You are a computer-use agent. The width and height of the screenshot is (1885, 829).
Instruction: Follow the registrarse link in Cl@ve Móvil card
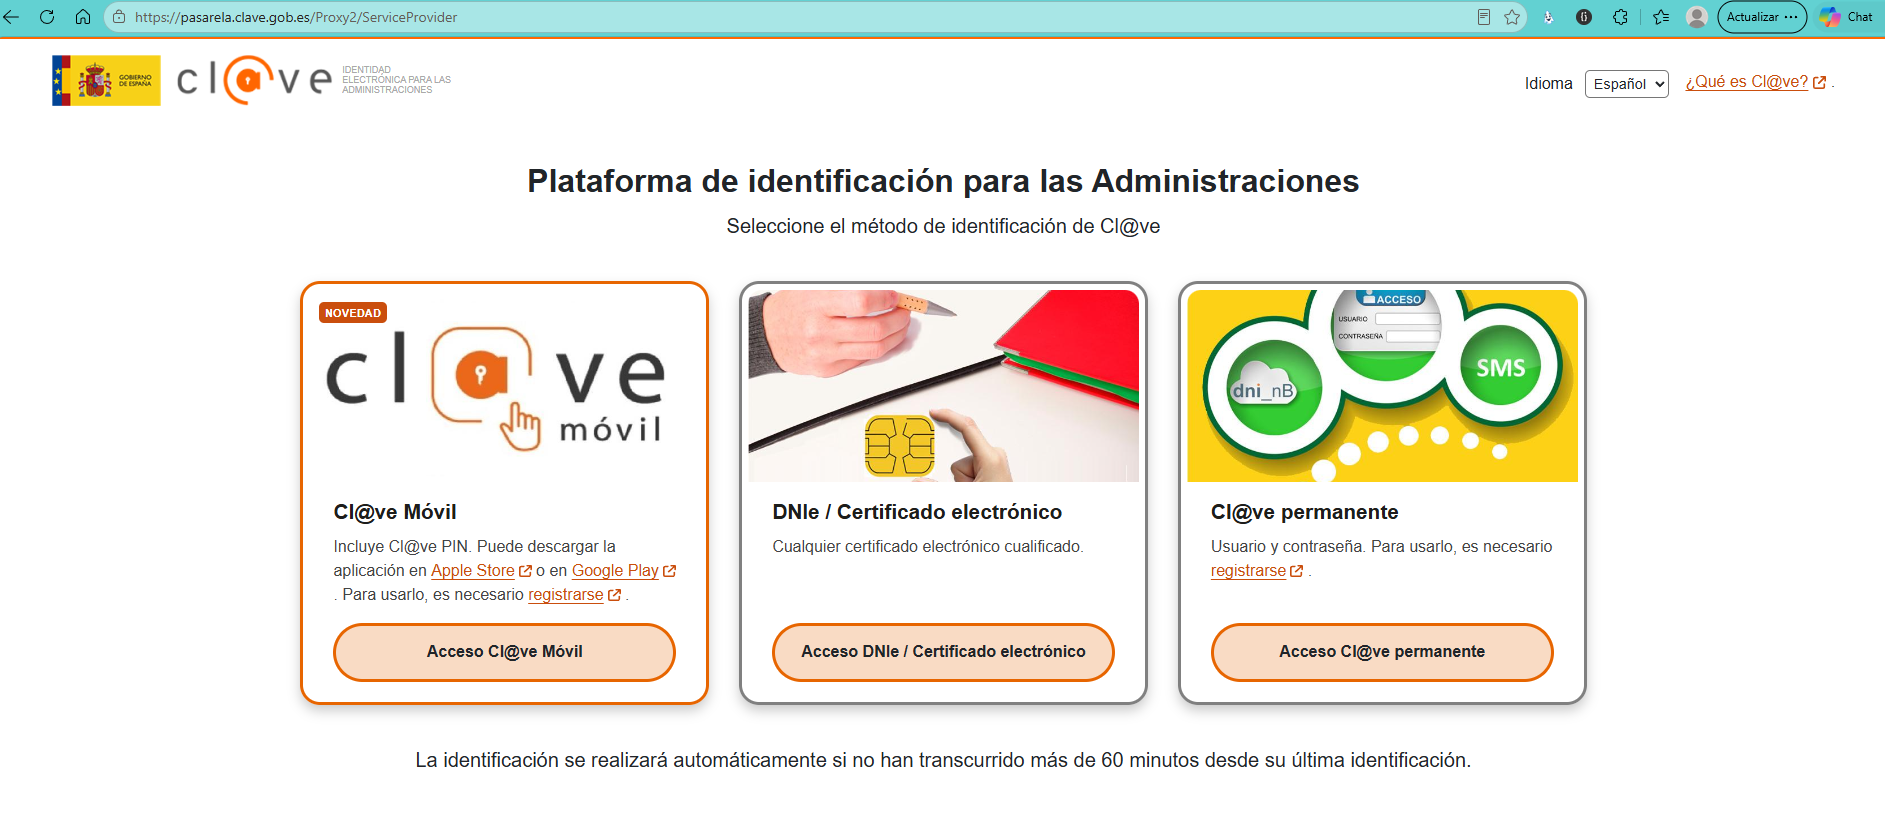tap(566, 595)
